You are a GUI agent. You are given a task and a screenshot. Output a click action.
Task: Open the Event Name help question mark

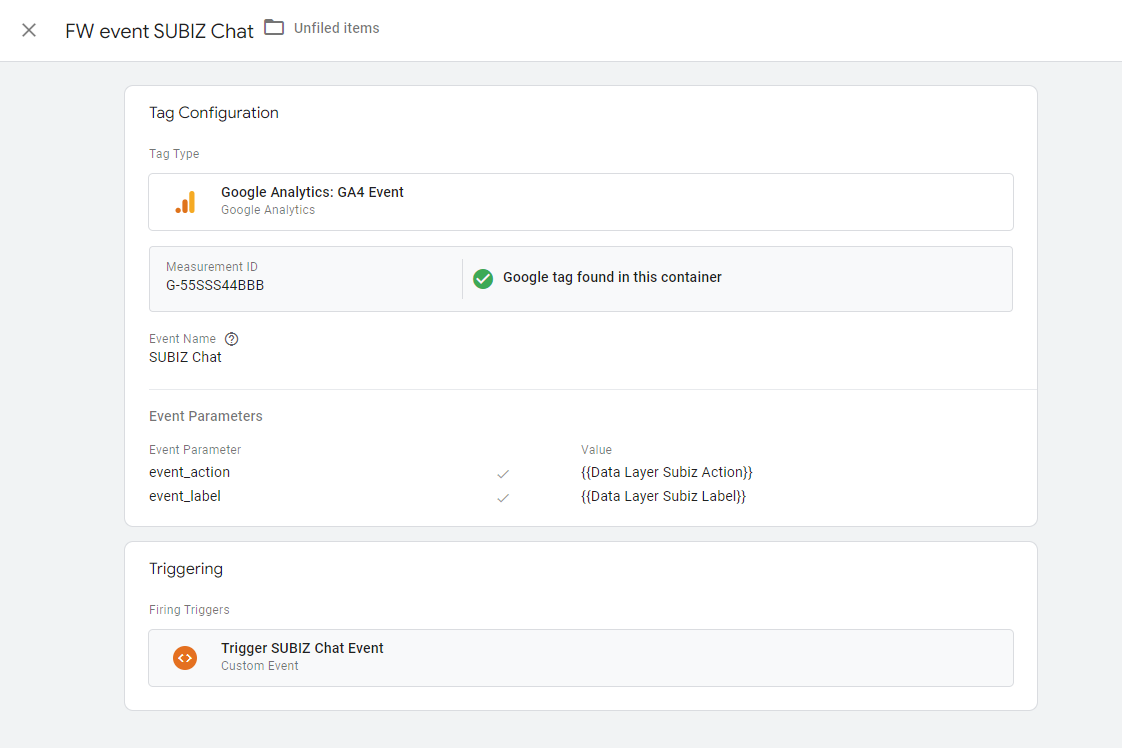232,339
